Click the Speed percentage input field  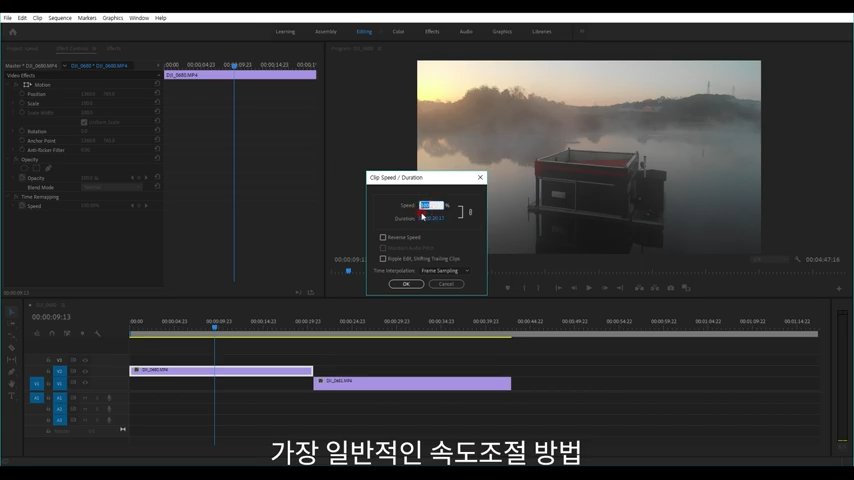tap(431, 205)
